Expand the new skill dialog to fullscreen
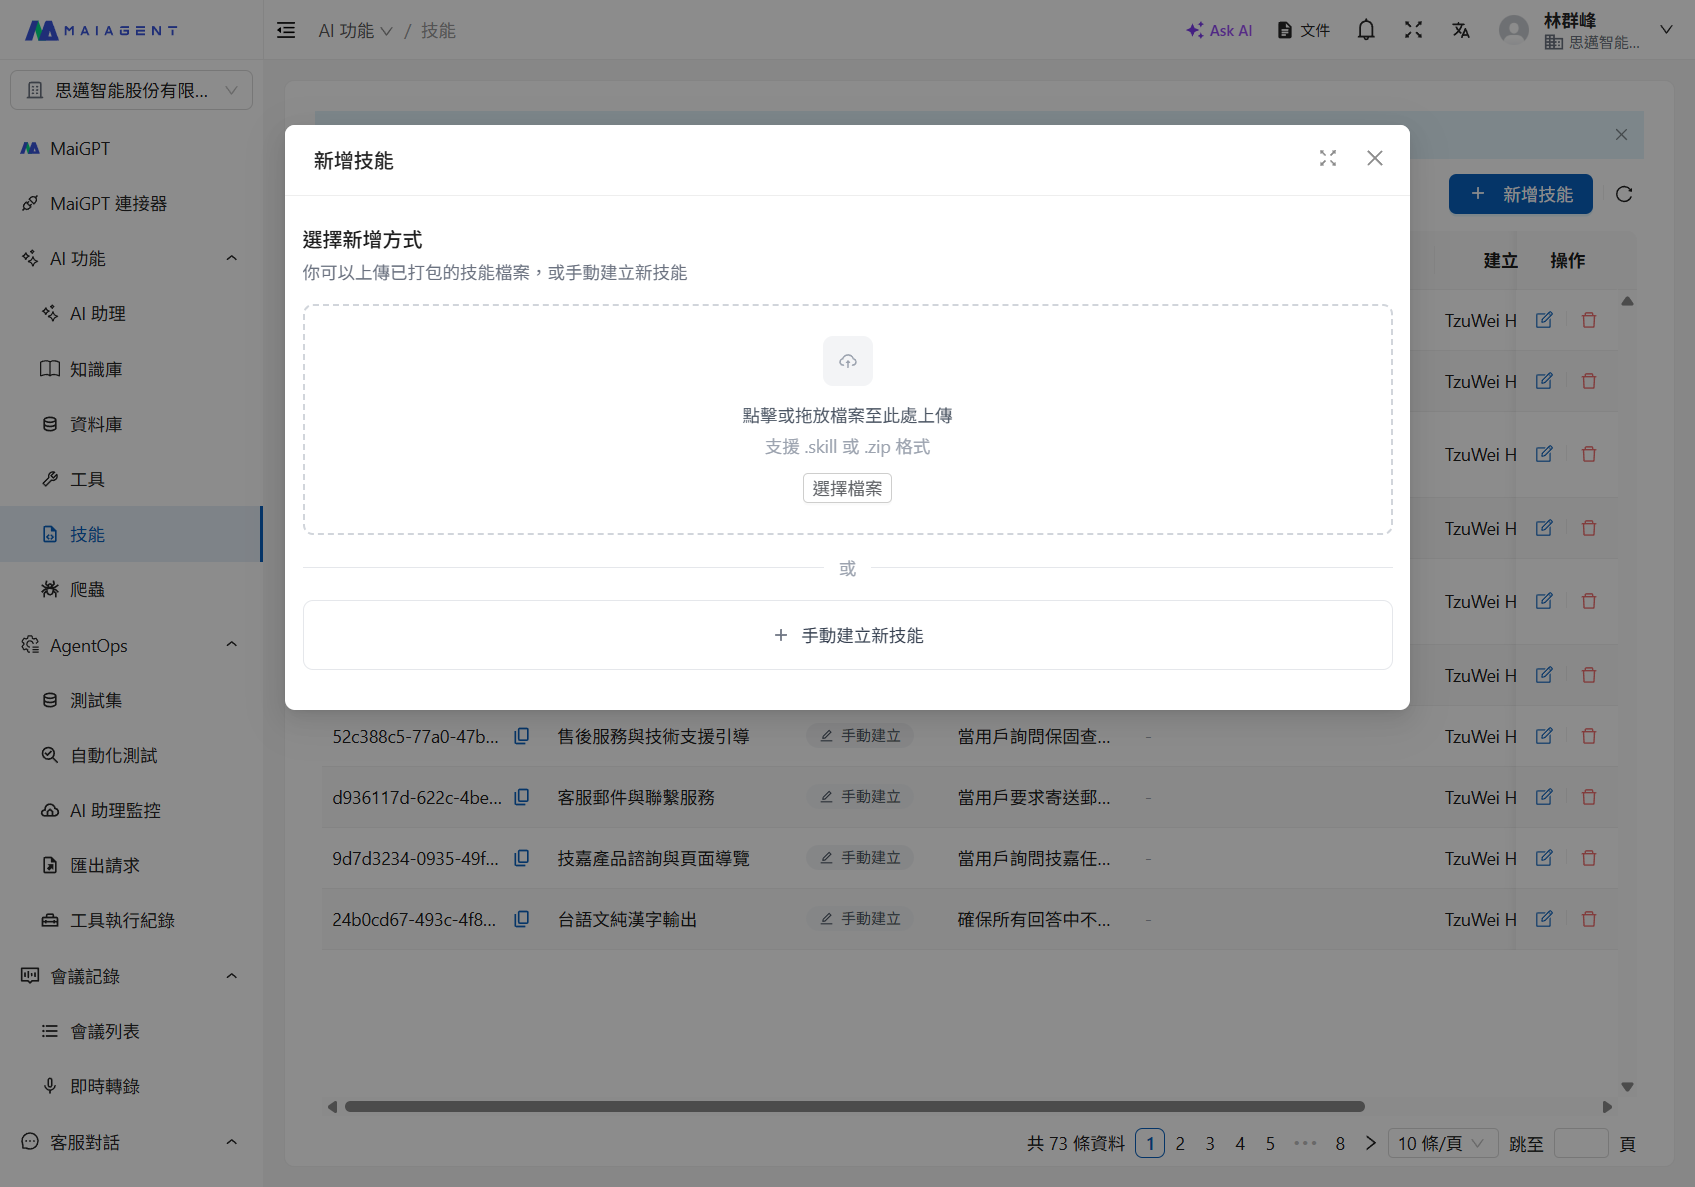The height and width of the screenshot is (1187, 1695). (1327, 159)
